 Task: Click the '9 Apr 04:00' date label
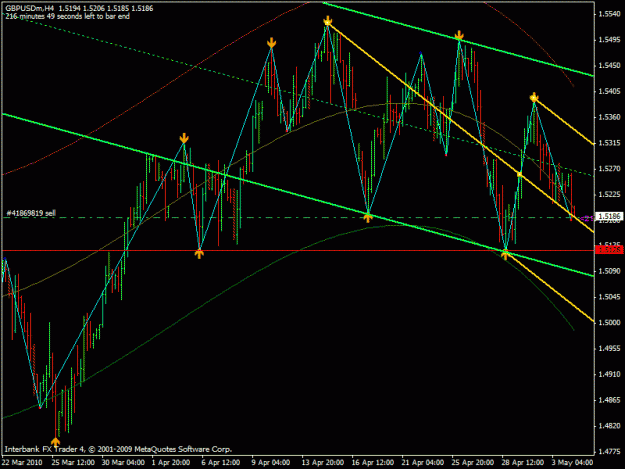tap(270, 462)
